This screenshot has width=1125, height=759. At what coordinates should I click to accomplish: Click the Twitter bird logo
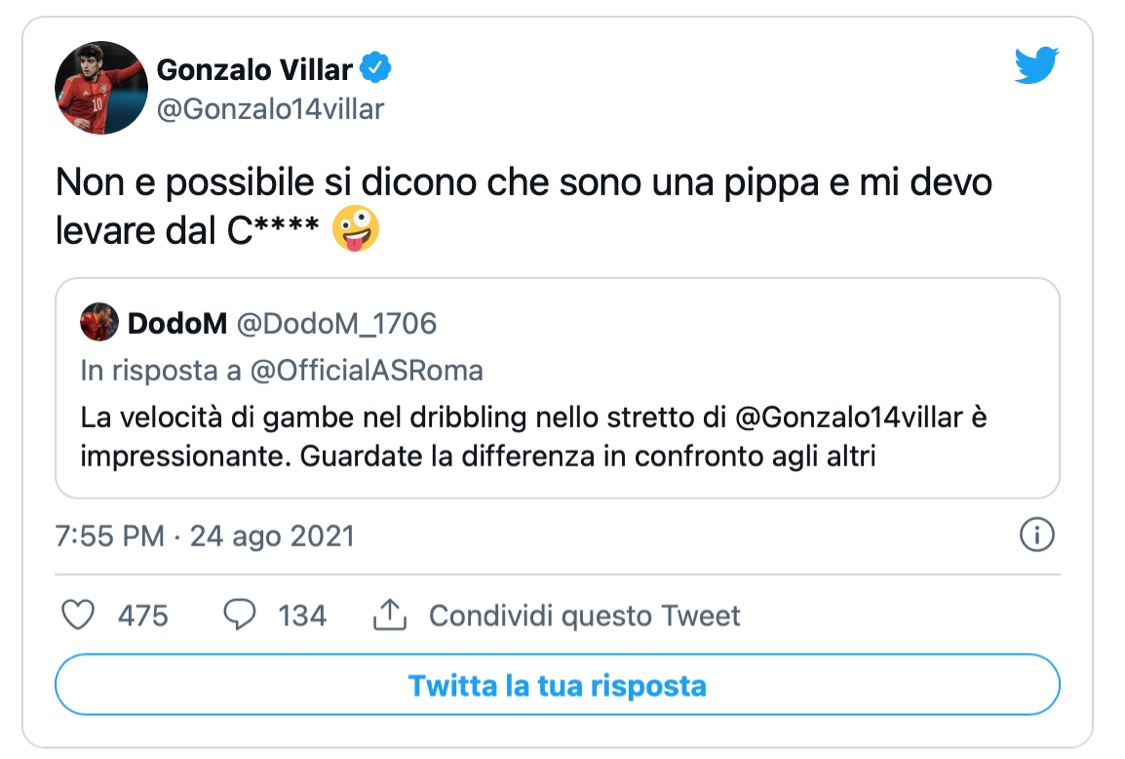(1036, 67)
